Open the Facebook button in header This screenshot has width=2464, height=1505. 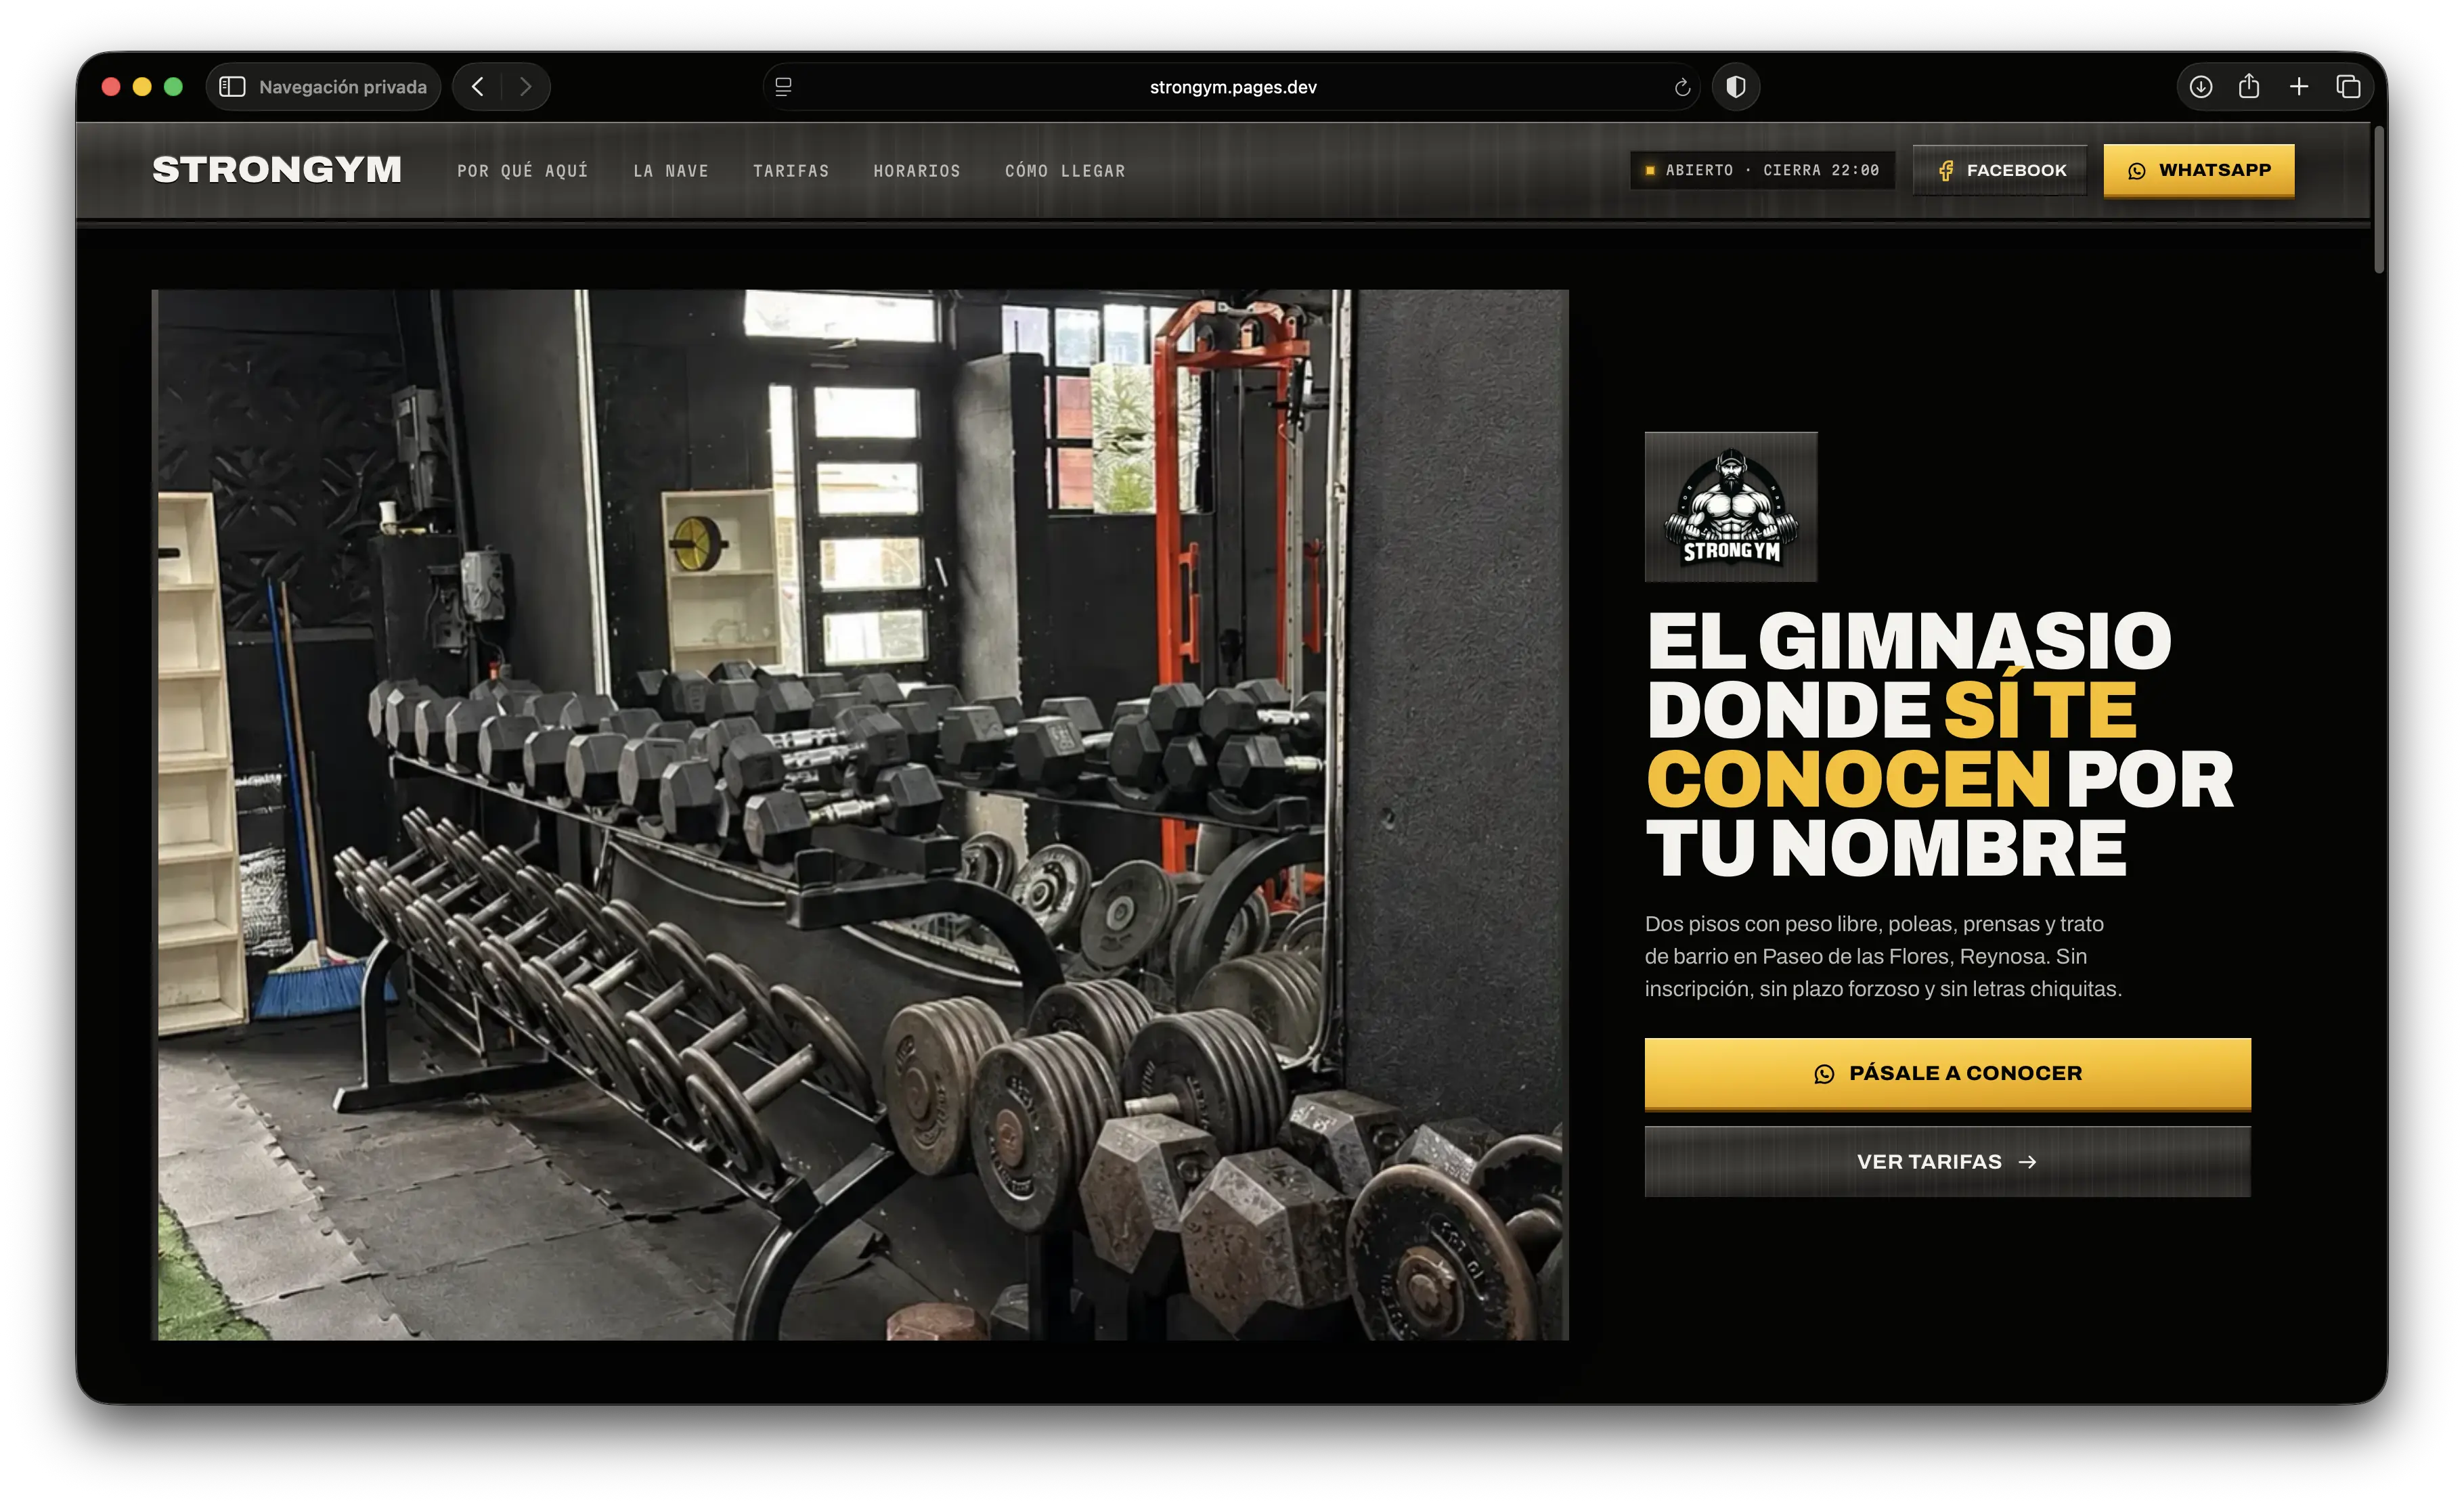pyautogui.click(x=2000, y=170)
